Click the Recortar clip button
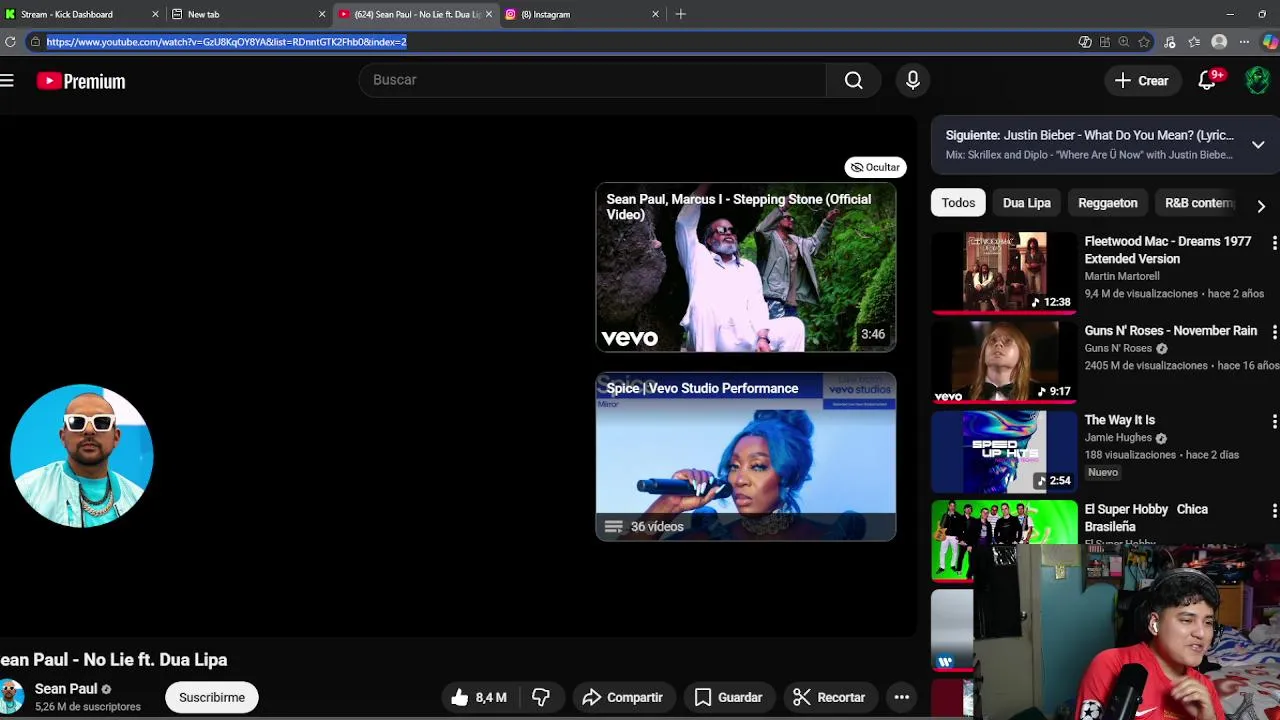Image resolution: width=1280 pixels, height=720 pixels. 829,697
